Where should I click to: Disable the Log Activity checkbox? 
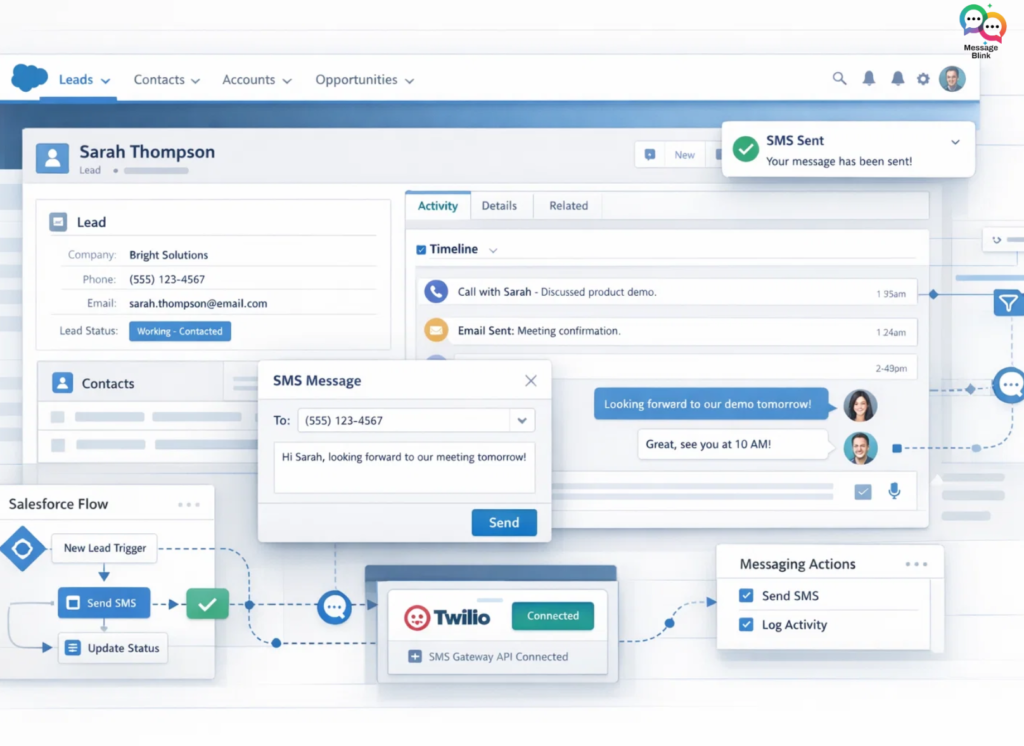pos(745,624)
